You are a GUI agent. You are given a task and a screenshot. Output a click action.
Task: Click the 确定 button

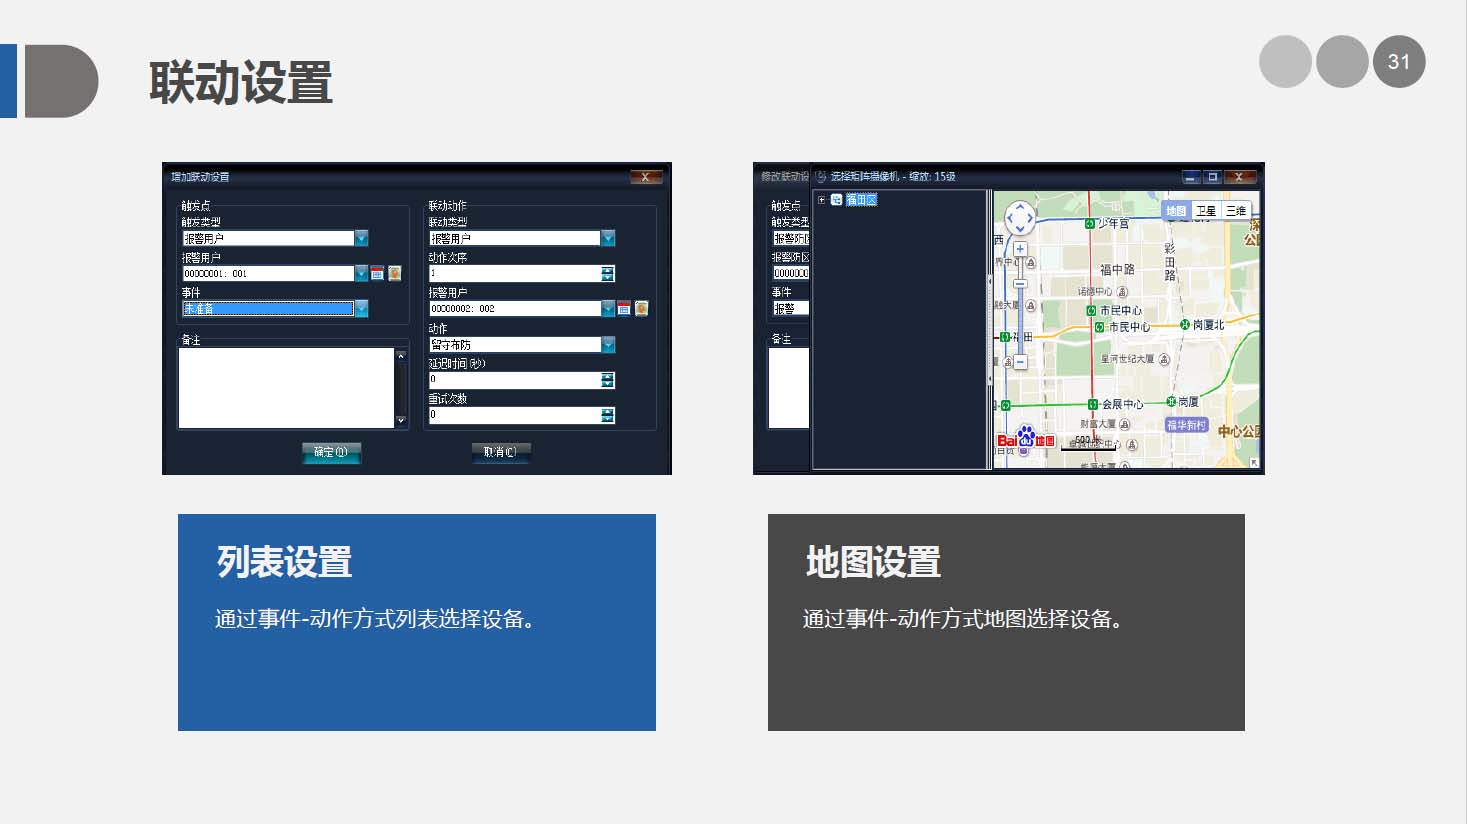coord(331,452)
